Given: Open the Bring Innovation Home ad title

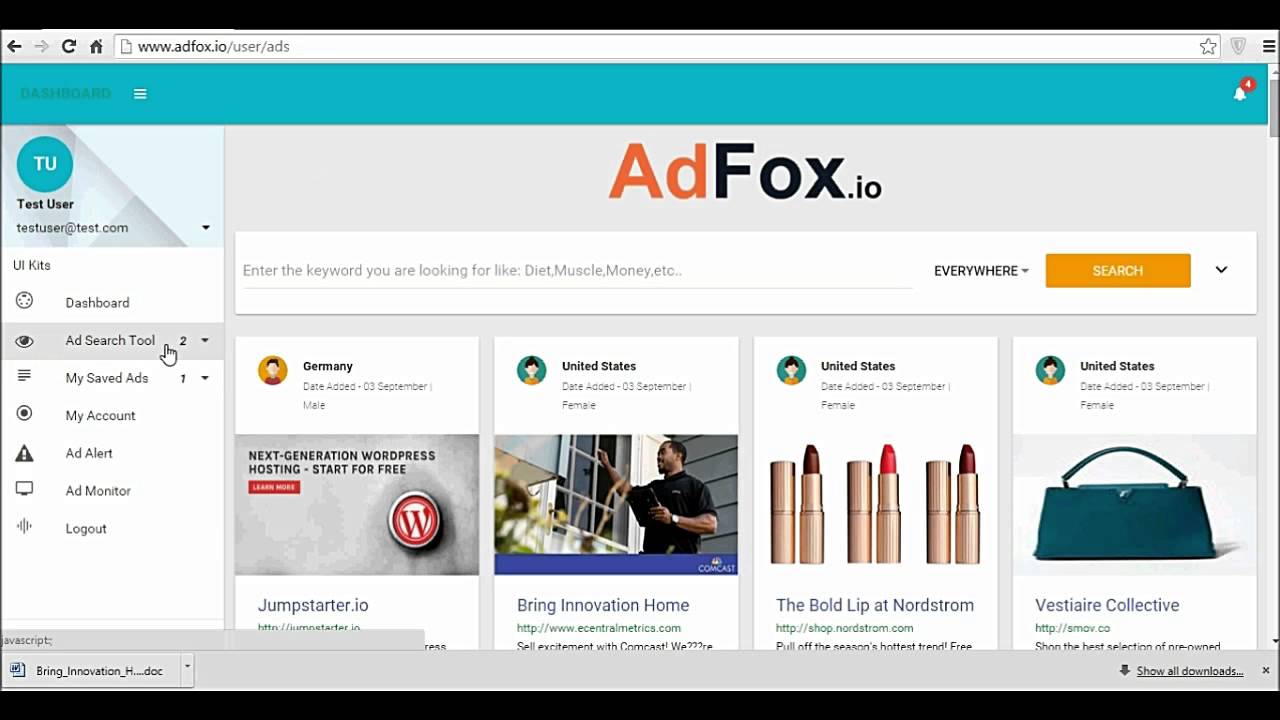Looking at the screenshot, I should [x=603, y=605].
